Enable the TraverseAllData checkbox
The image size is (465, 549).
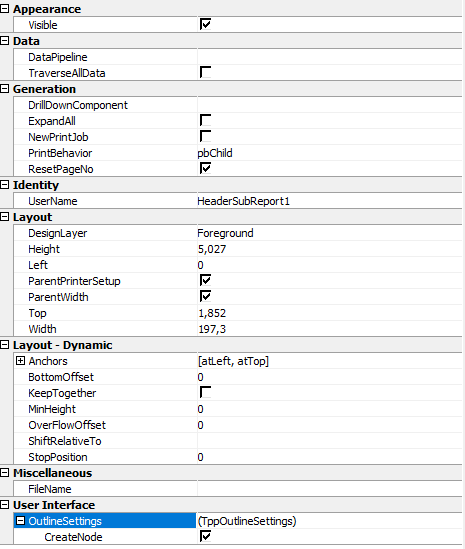click(x=205, y=72)
